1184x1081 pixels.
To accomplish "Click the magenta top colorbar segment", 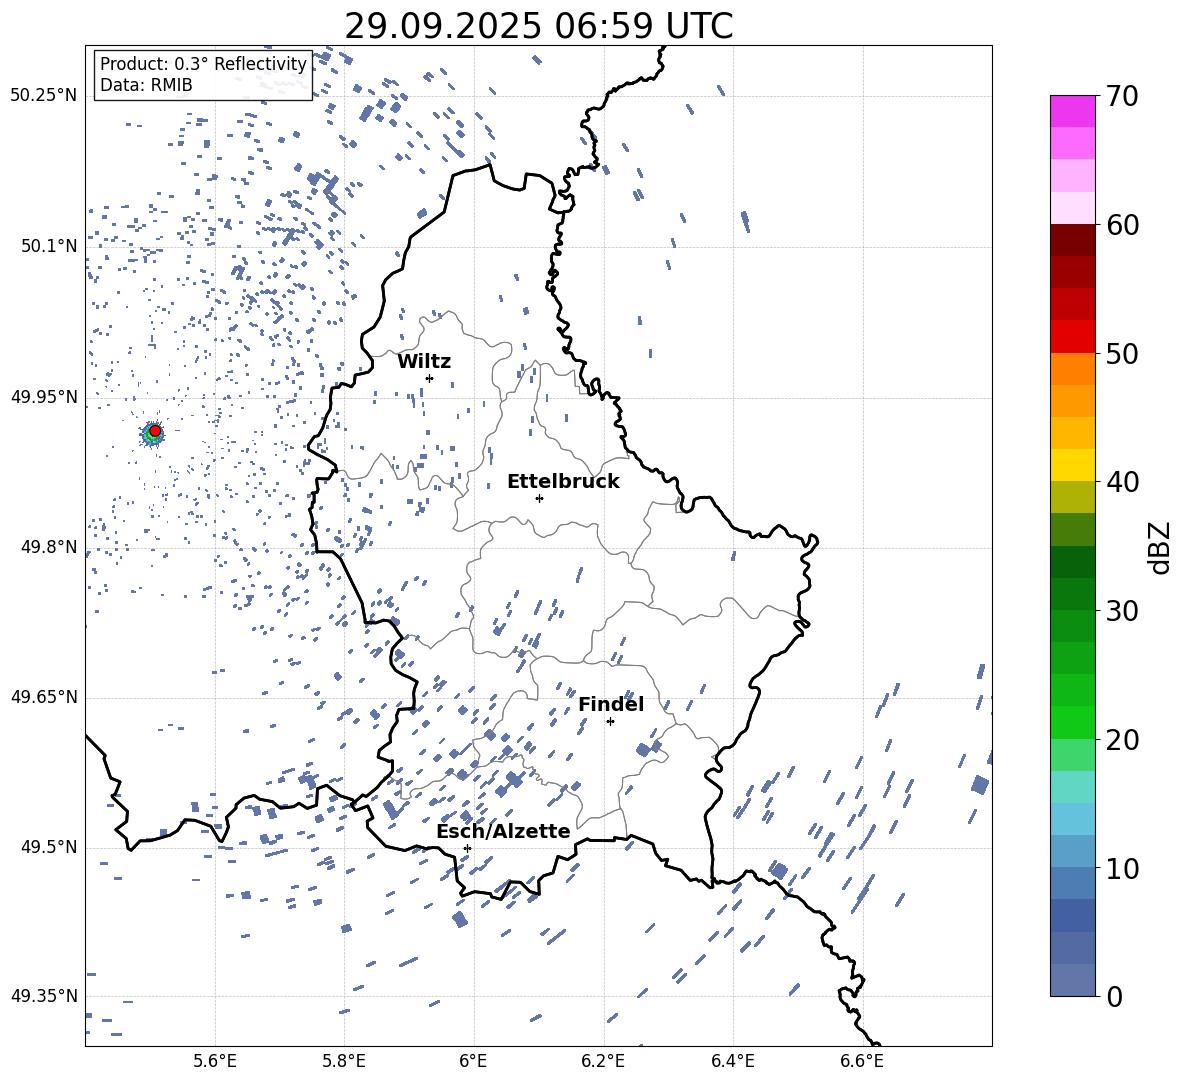I will [x=1073, y=111].
